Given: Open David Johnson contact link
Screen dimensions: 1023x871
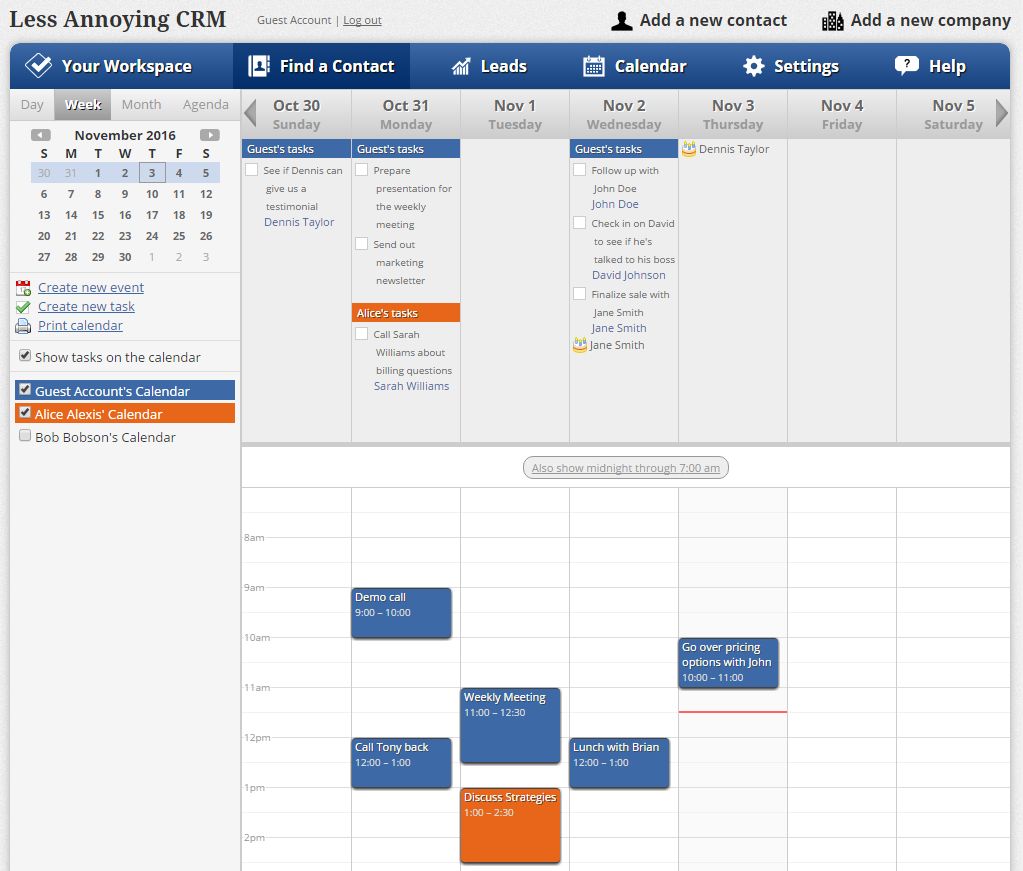Looking at the screenshot, I should pyautogui.click(x=628, y=275).
